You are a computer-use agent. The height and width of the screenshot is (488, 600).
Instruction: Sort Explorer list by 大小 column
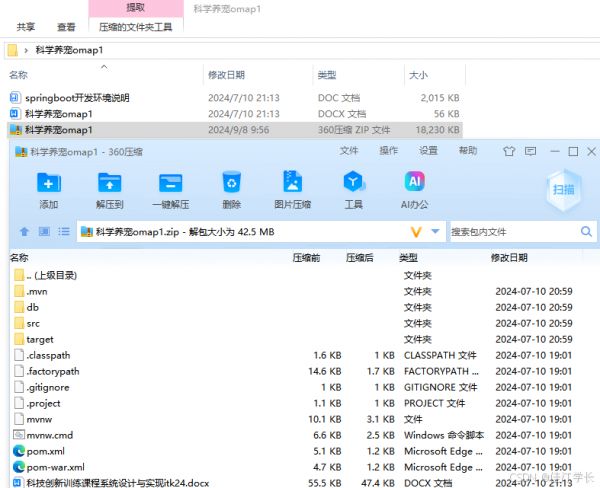(x=418, y=75)
